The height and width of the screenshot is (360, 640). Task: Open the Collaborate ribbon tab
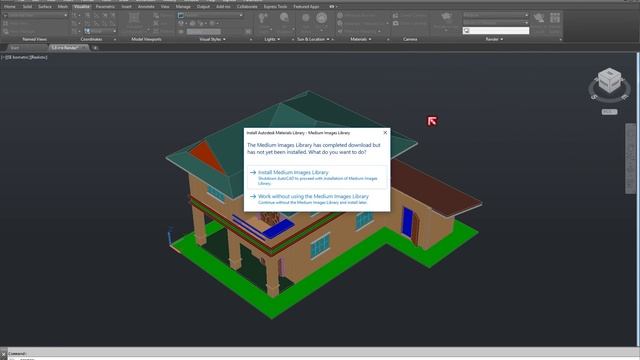[x=247, y=7]
